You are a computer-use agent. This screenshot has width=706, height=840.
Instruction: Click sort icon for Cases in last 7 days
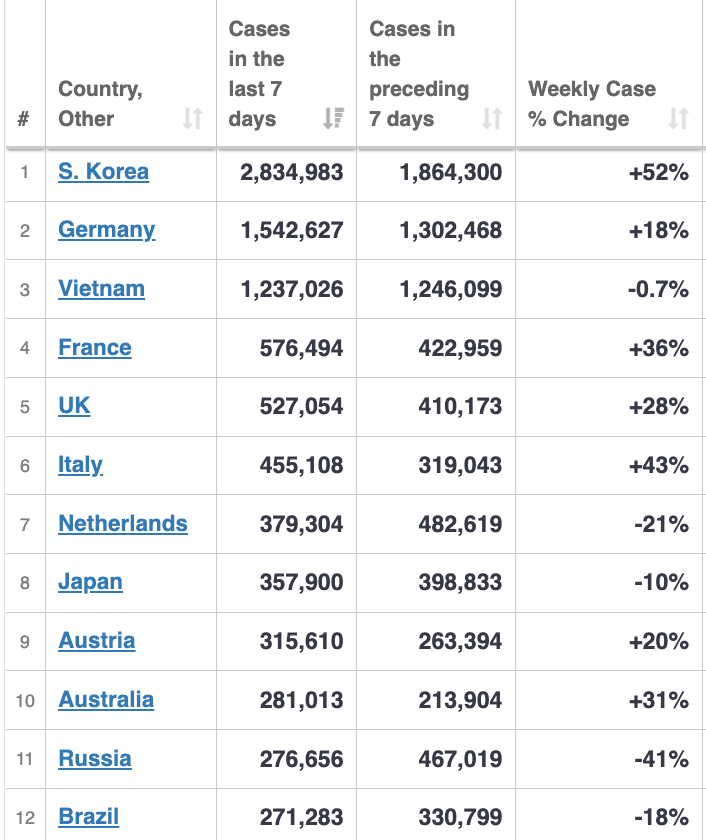coord(333,119)
